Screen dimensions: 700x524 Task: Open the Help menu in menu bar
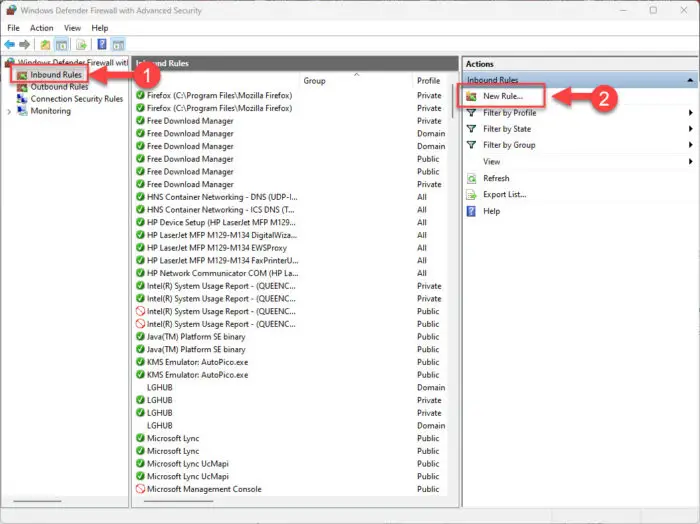[x=100, y=28]
